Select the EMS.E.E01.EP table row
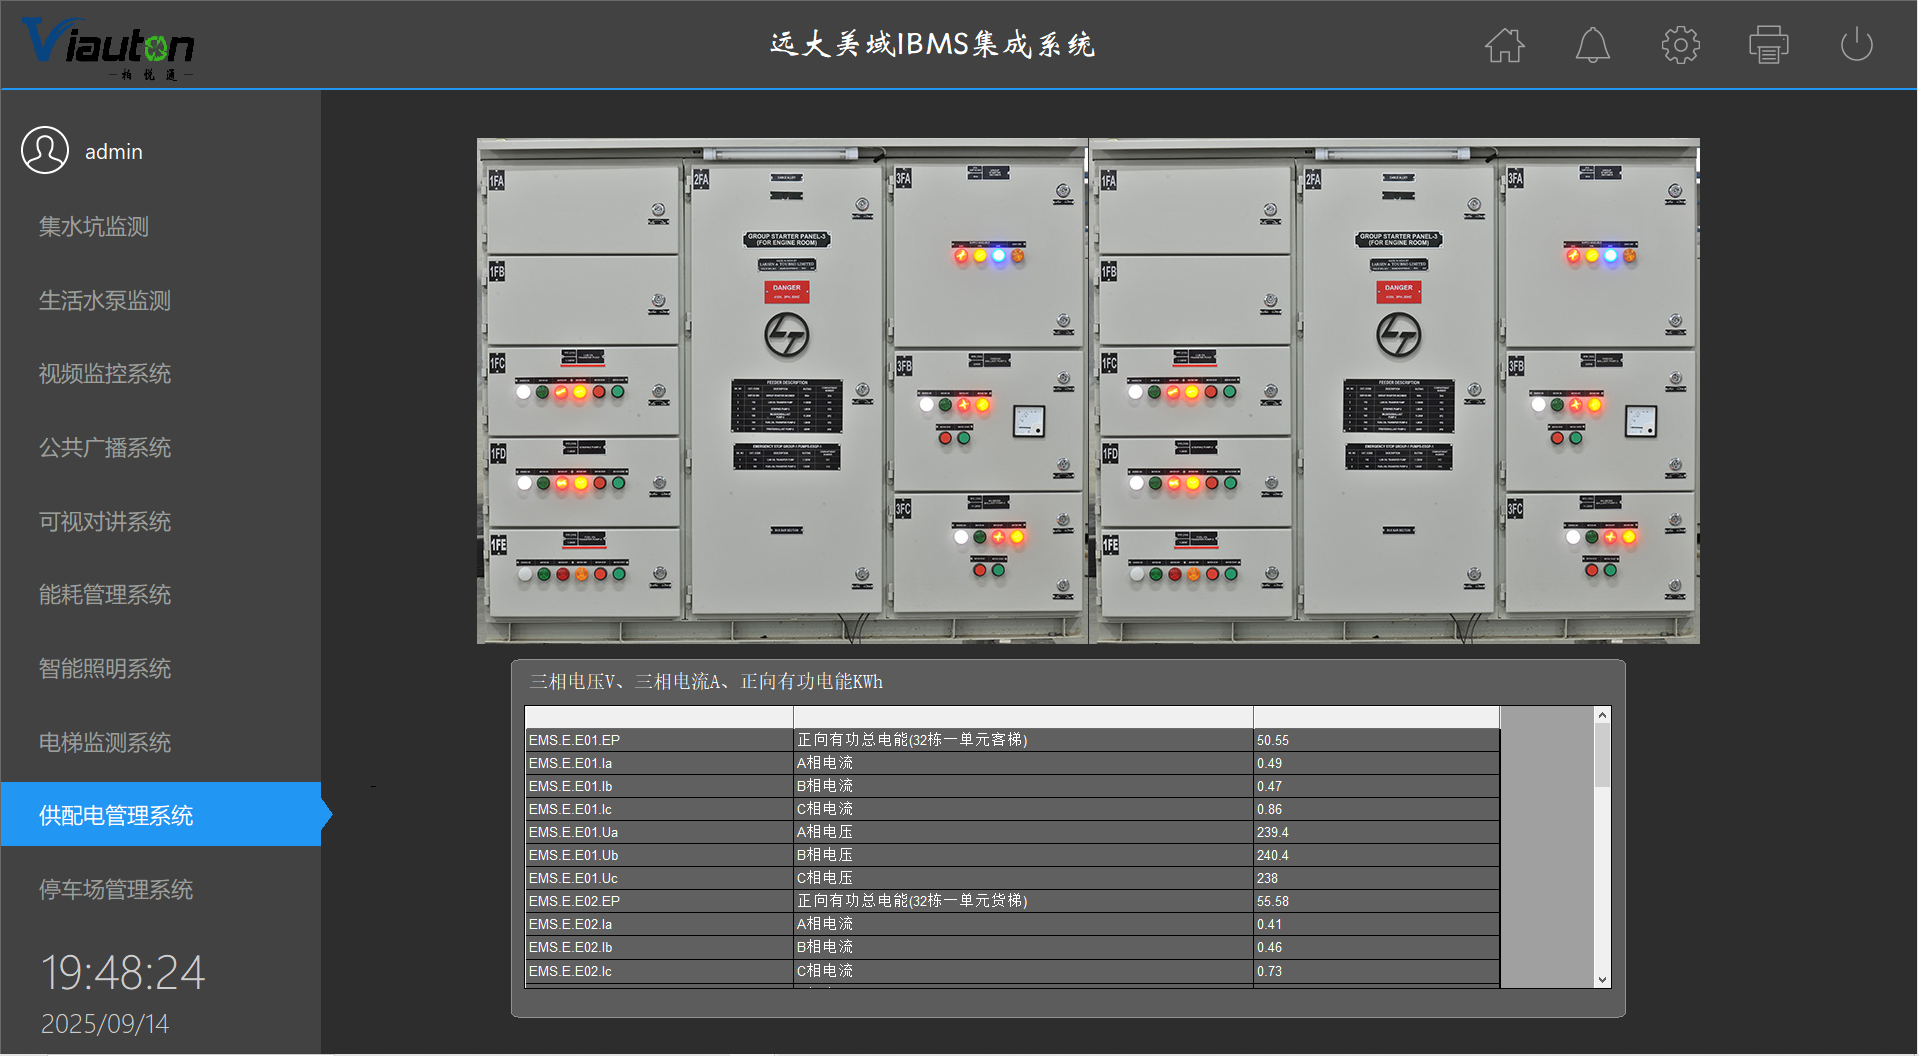 click(1010, 740)
